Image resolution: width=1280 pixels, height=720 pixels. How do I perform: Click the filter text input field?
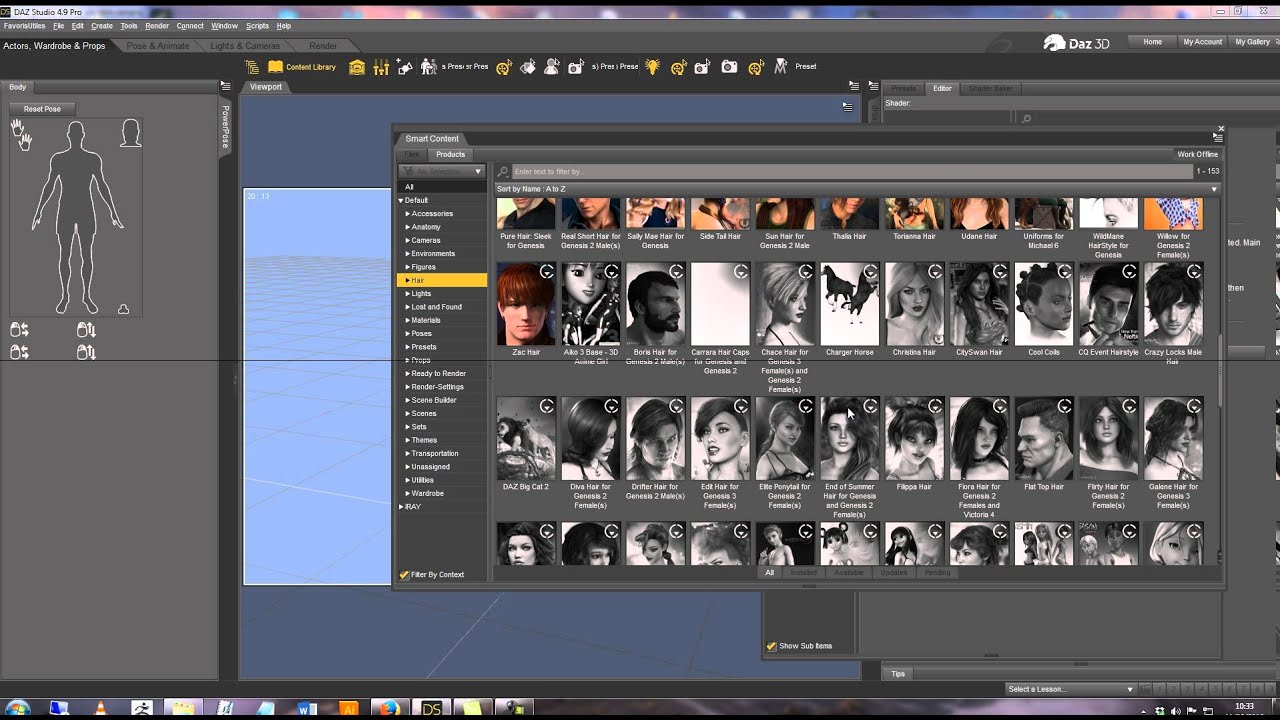point(850,172)
